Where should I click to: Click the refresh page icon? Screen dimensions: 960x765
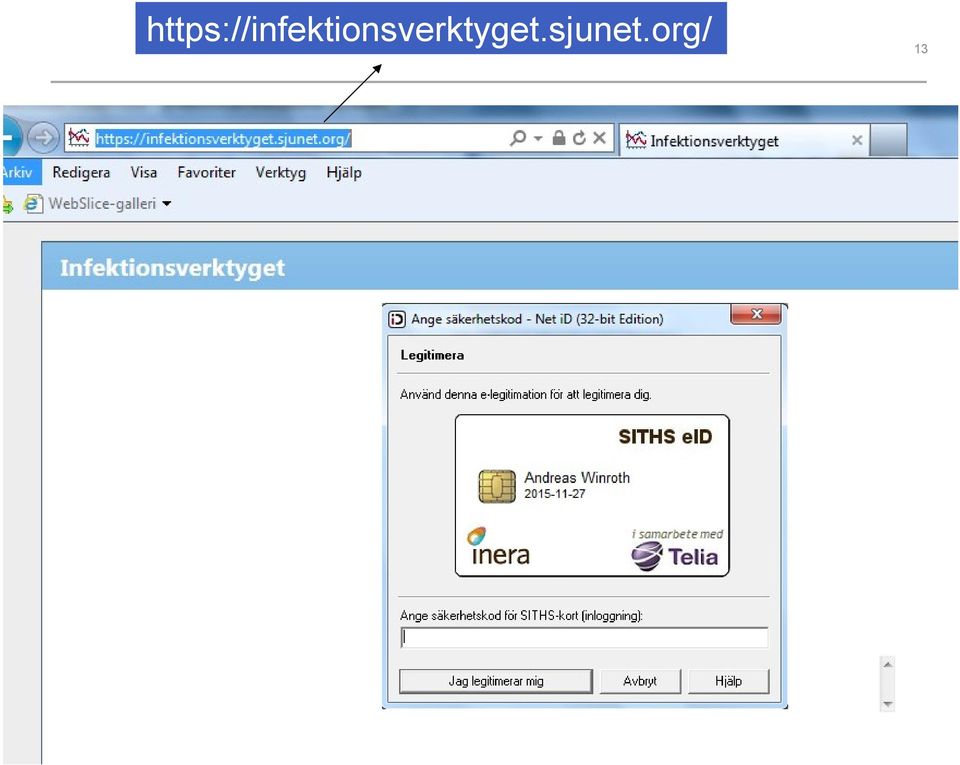[579, 138]
